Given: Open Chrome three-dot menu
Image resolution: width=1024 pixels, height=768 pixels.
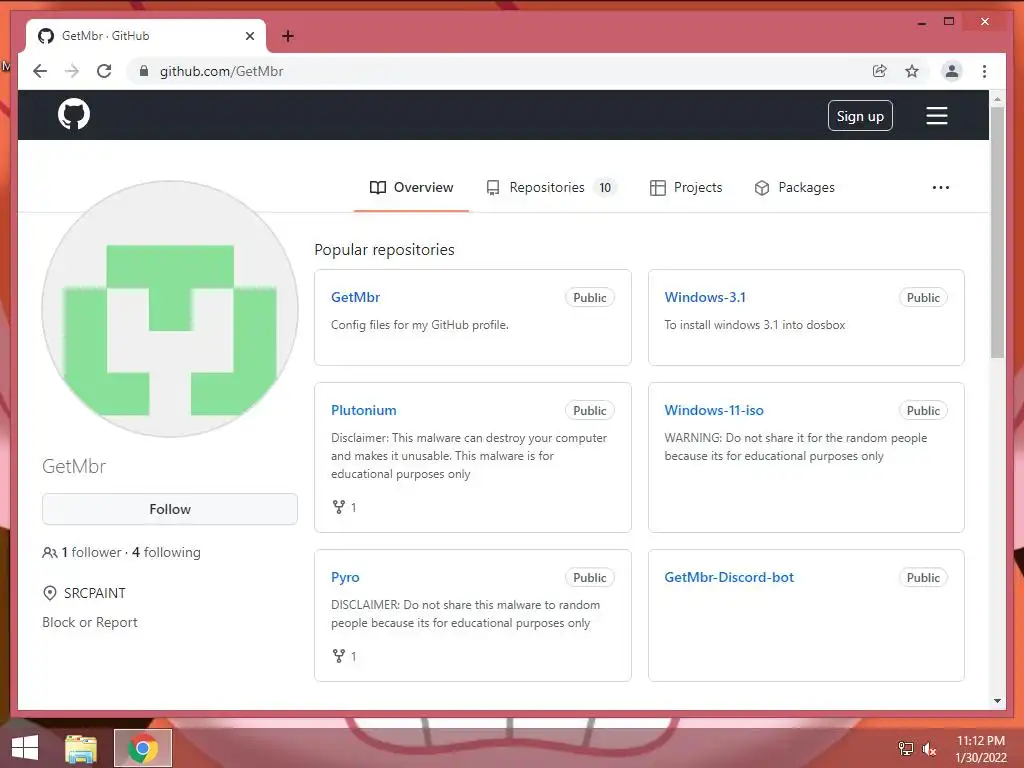Looking at the screenshot, I should 984,71.
